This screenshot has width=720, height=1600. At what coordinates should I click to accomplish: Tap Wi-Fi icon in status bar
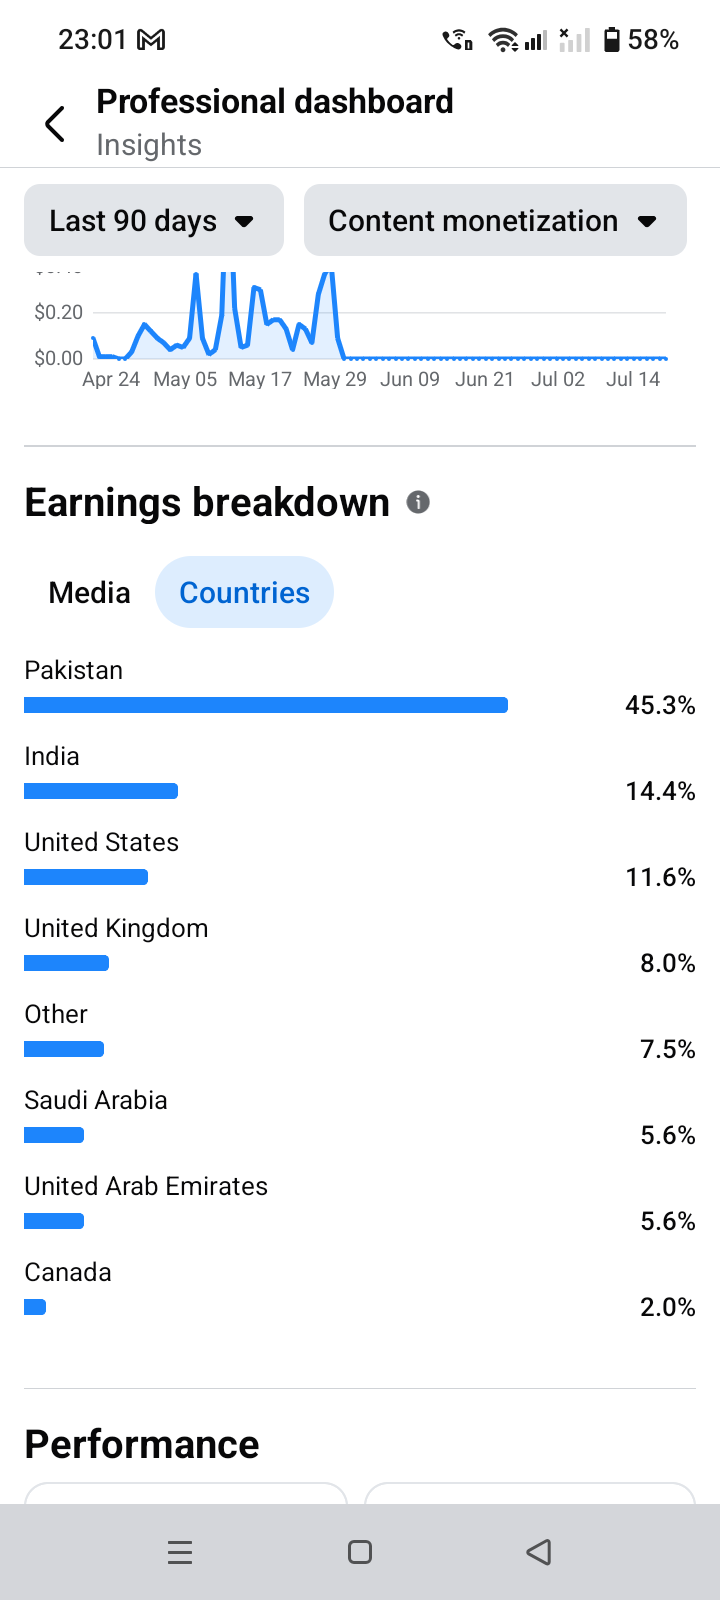point(503,40)
